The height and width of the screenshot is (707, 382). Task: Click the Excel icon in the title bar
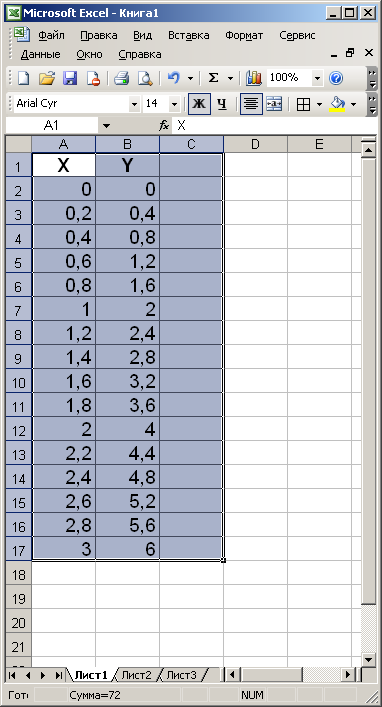tap(14, 13)
